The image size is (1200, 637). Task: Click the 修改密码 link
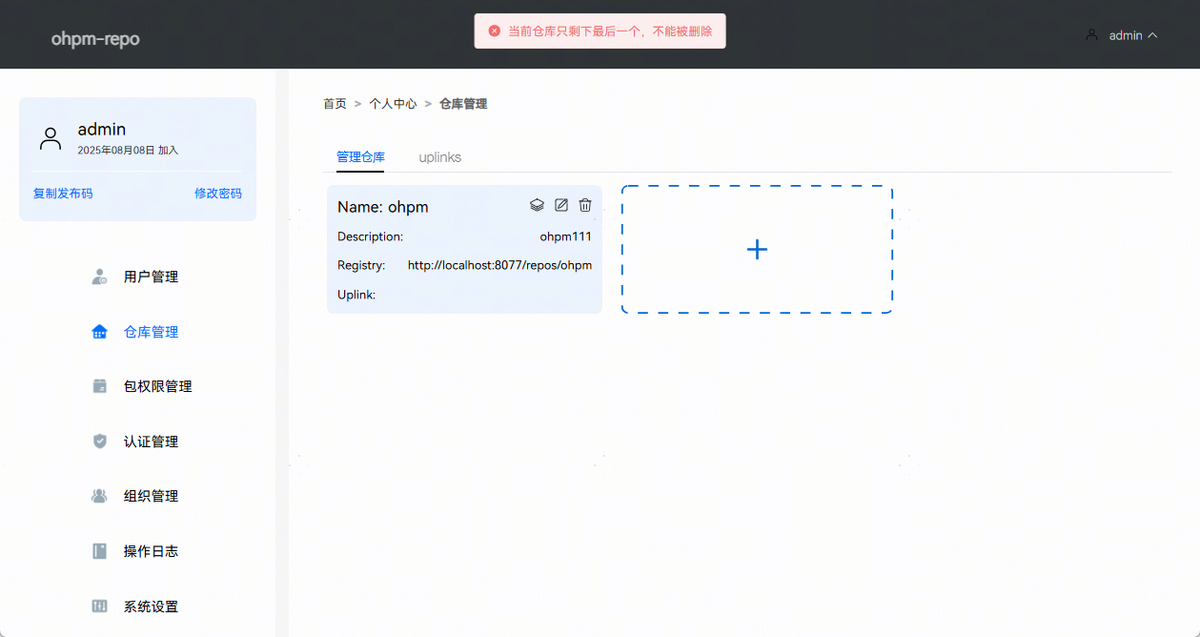tap(217, 193)
